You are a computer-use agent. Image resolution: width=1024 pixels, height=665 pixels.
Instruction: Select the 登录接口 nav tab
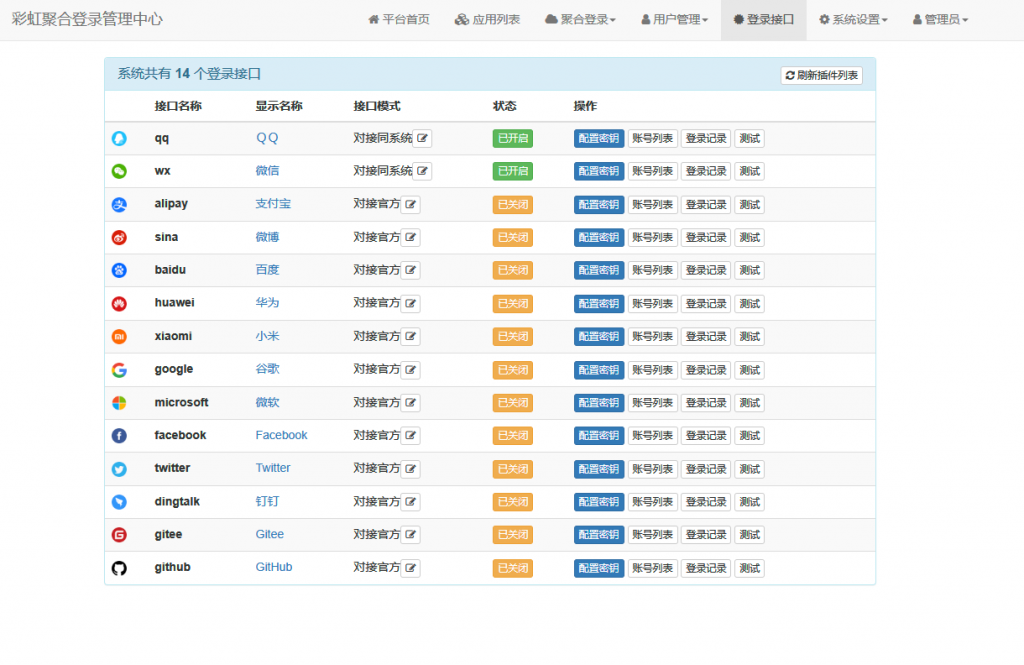764,20
